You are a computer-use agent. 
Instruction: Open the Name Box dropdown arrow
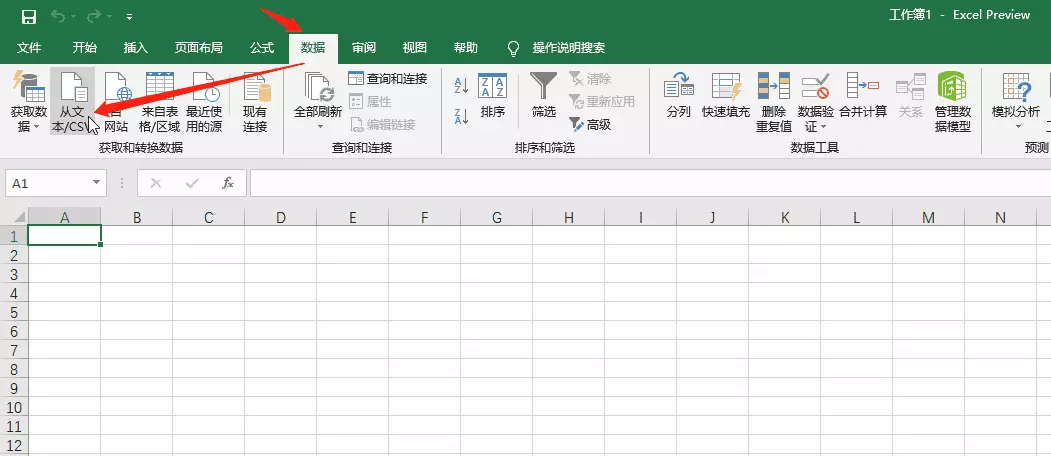[97, 182]
